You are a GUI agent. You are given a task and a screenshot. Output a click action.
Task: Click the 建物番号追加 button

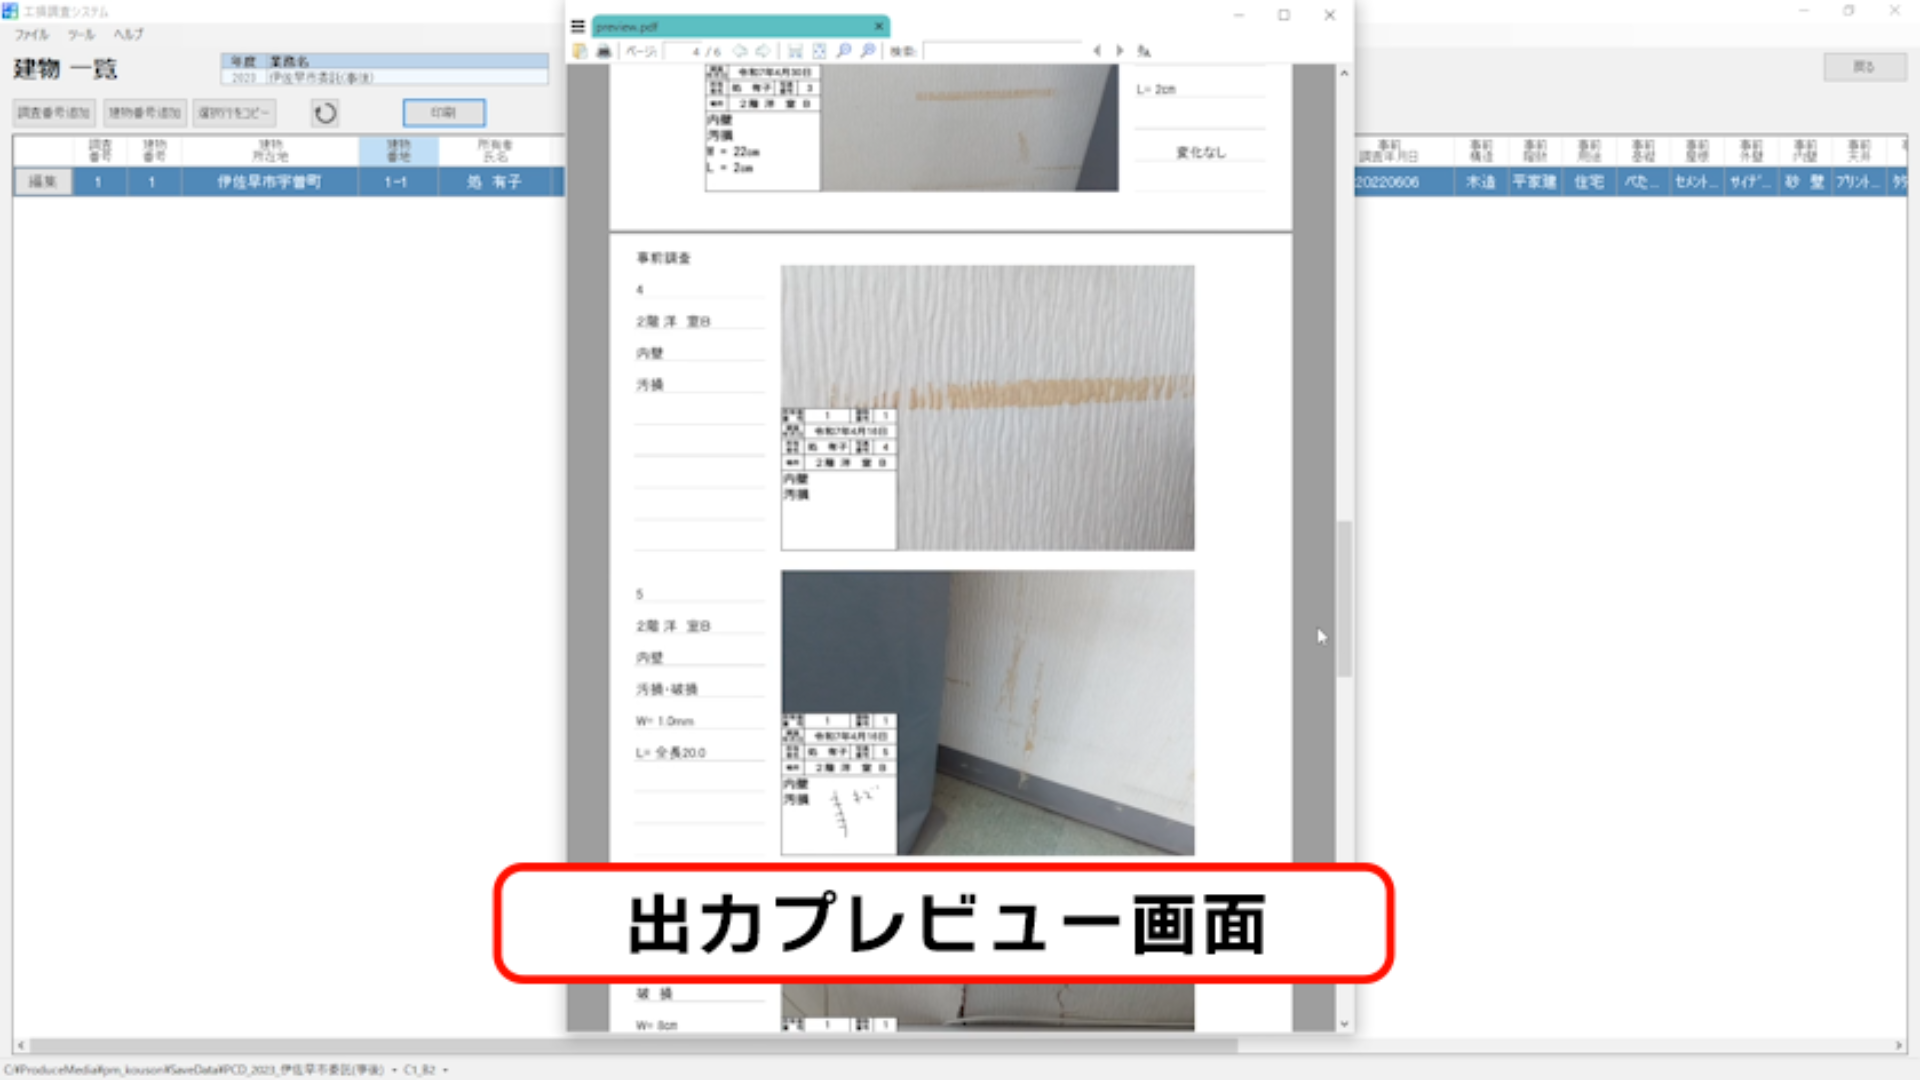[x=145, y=113]
